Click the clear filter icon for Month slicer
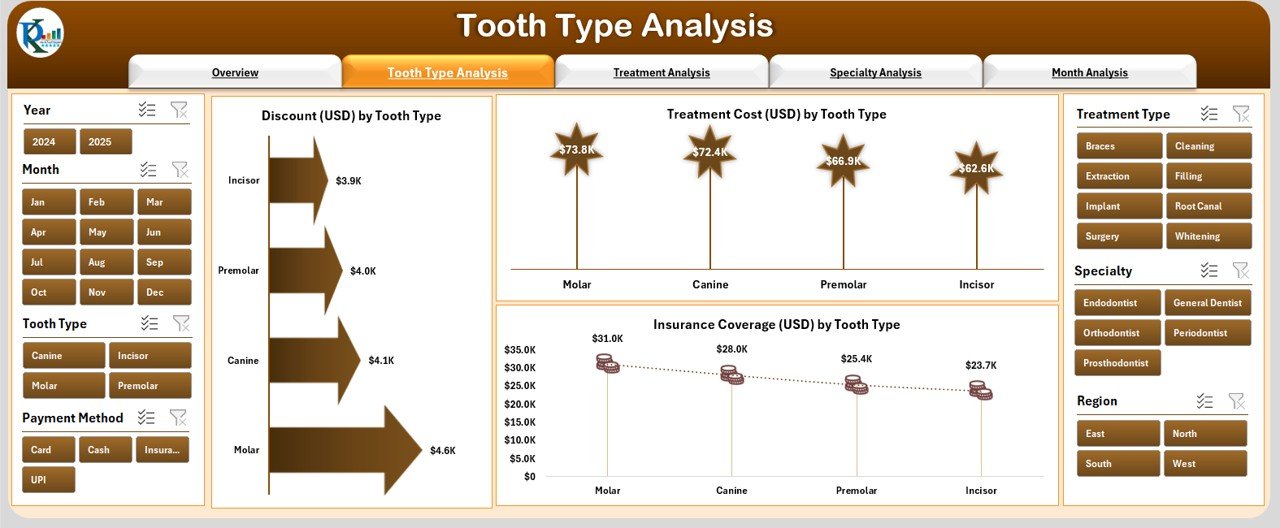The width and height of the screenshot is (1280, 528). (180, 170)
